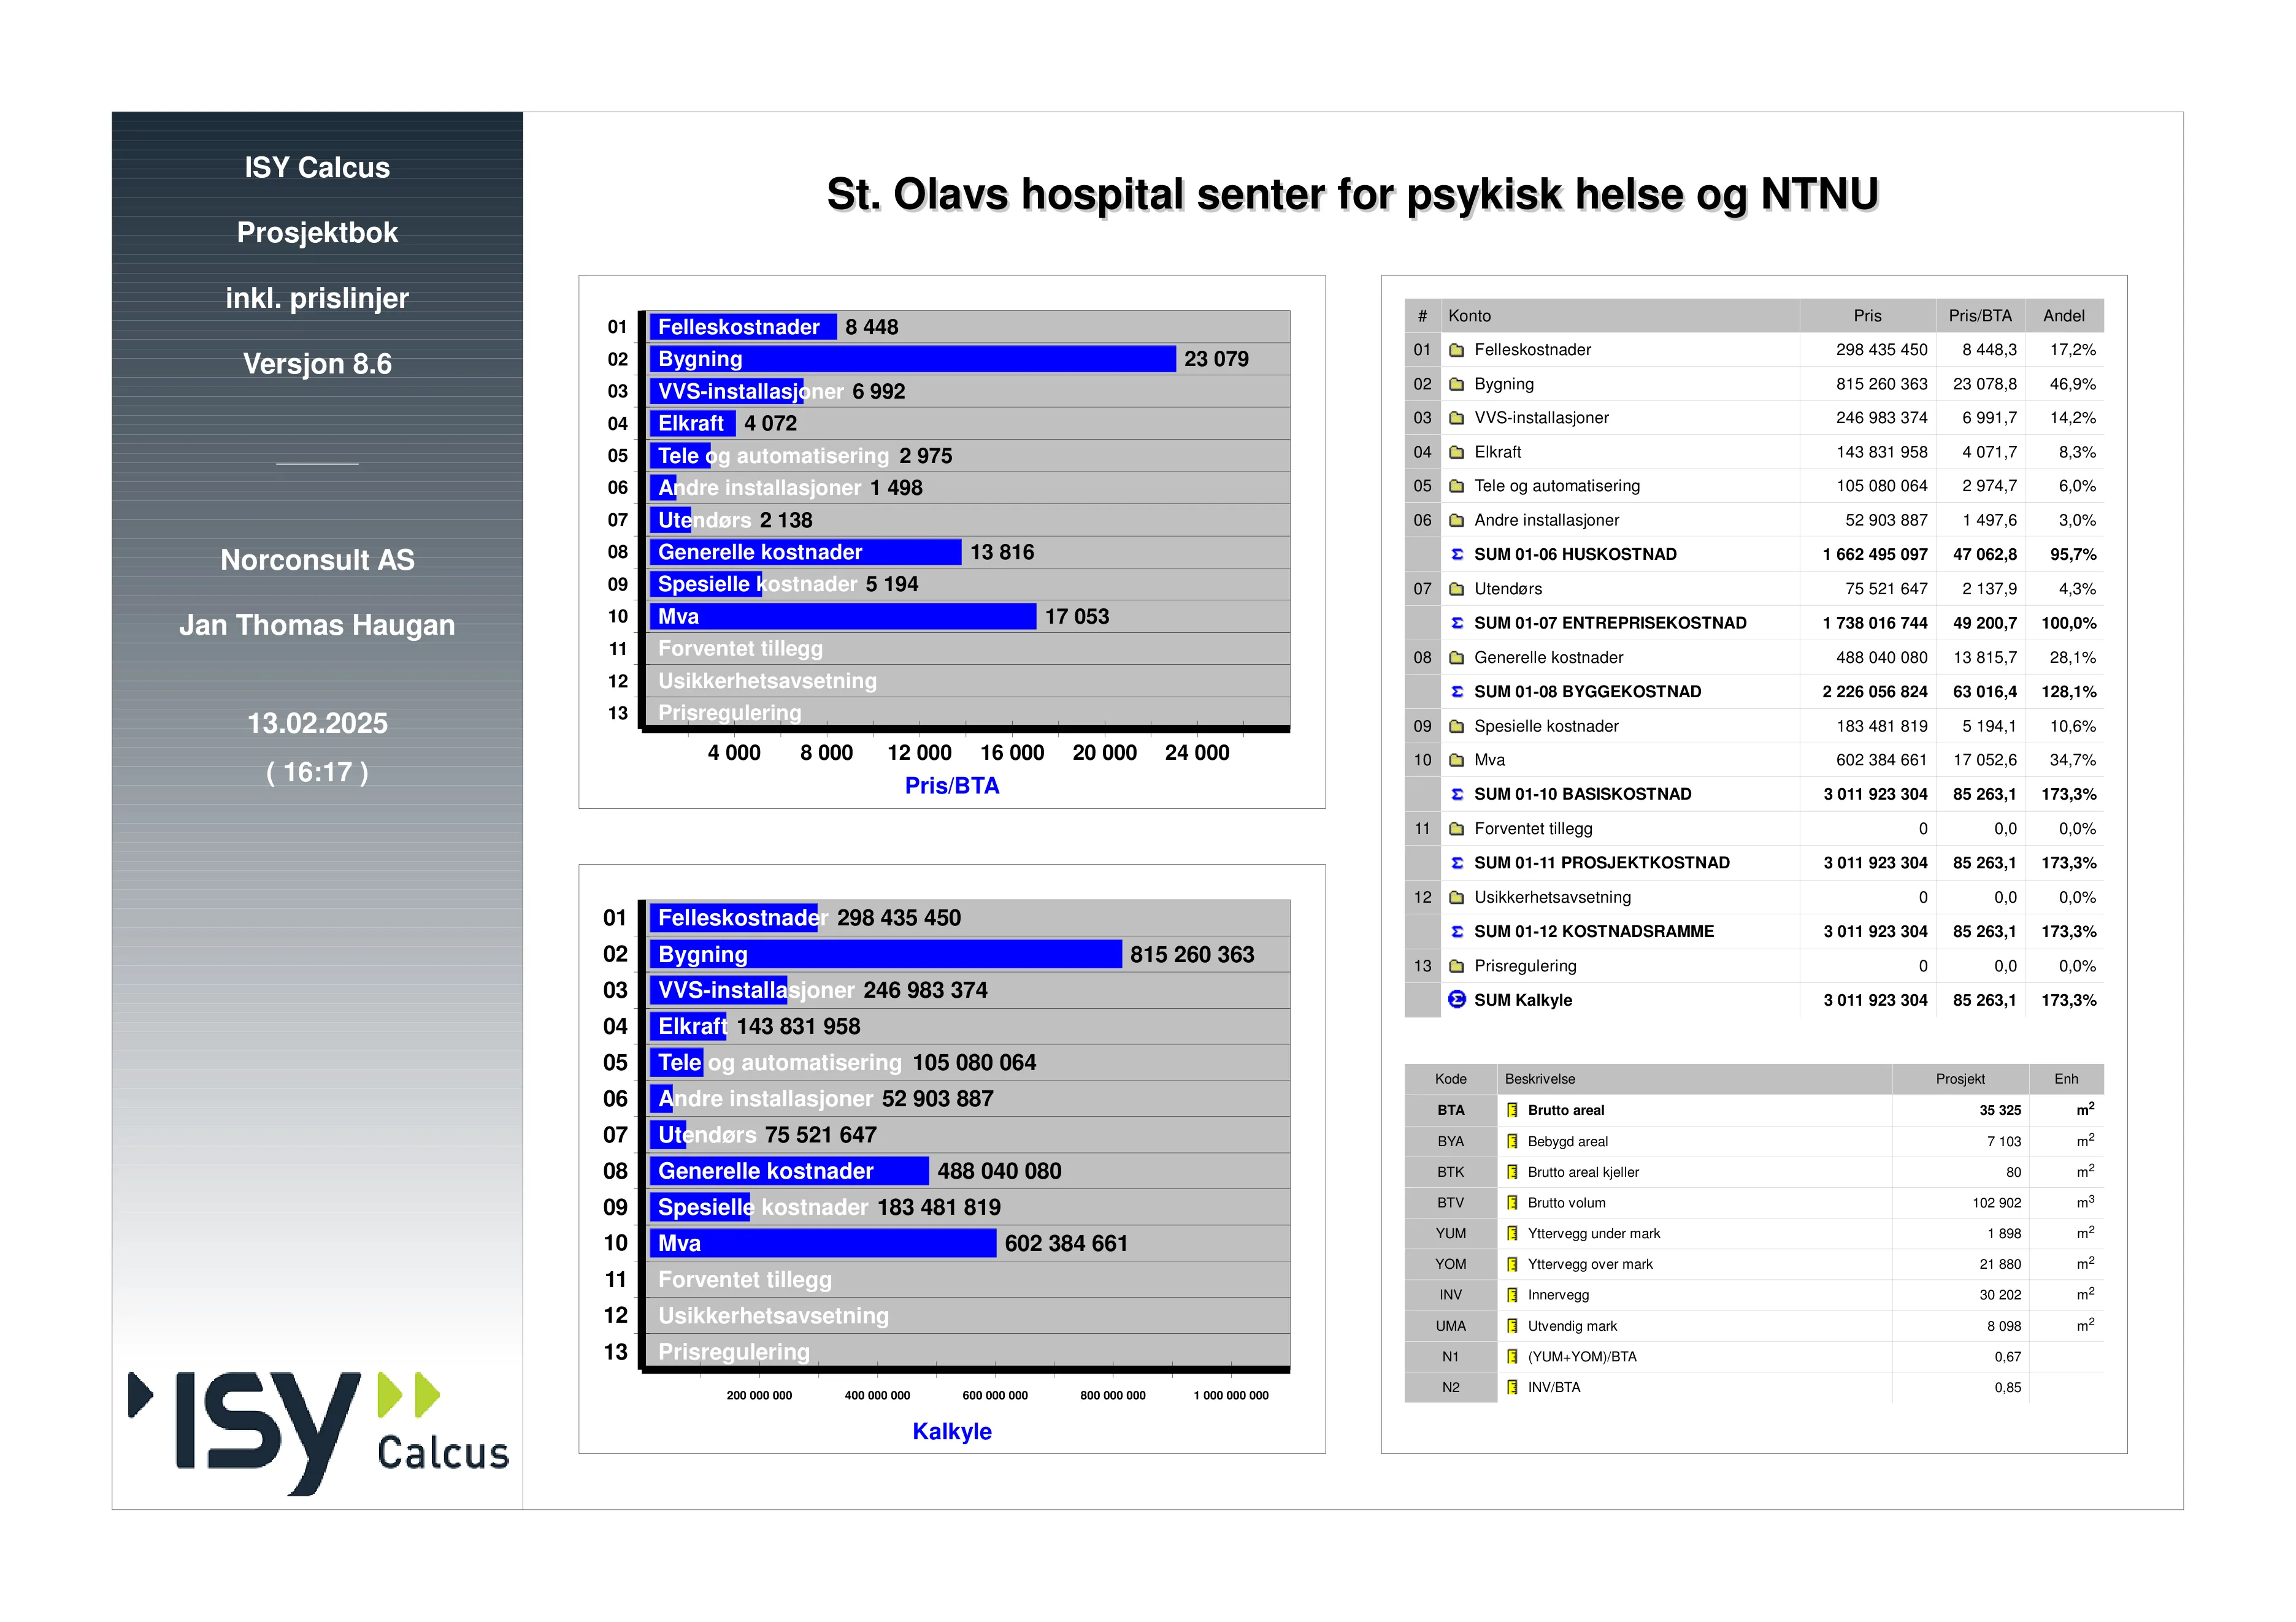Click the sigma icon for SUM 01-10 BASISKOSTNAD

(x=1457, y=794)
